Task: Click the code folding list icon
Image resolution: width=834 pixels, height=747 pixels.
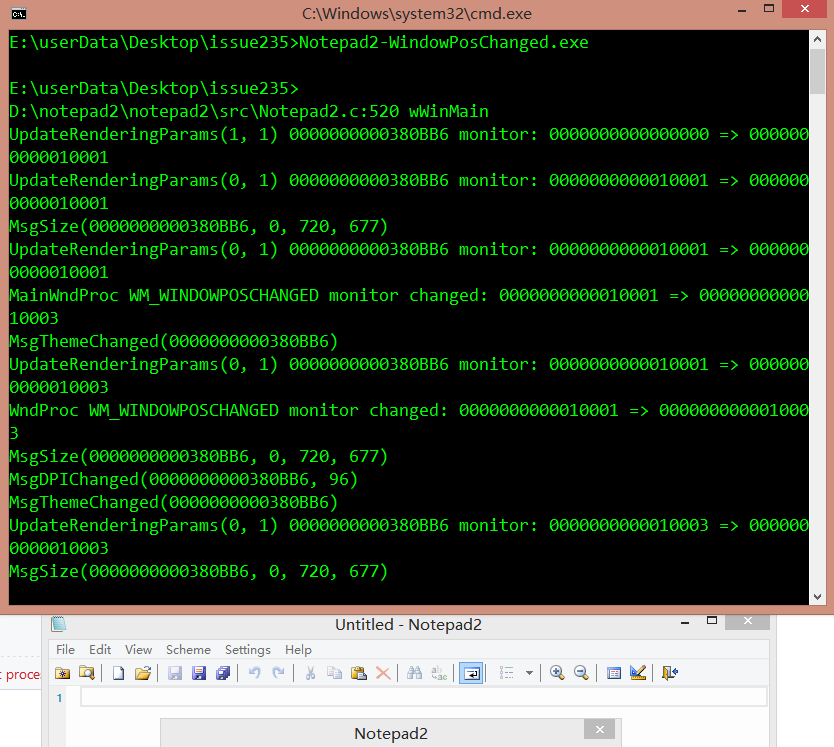Action: tap(506, 673)
